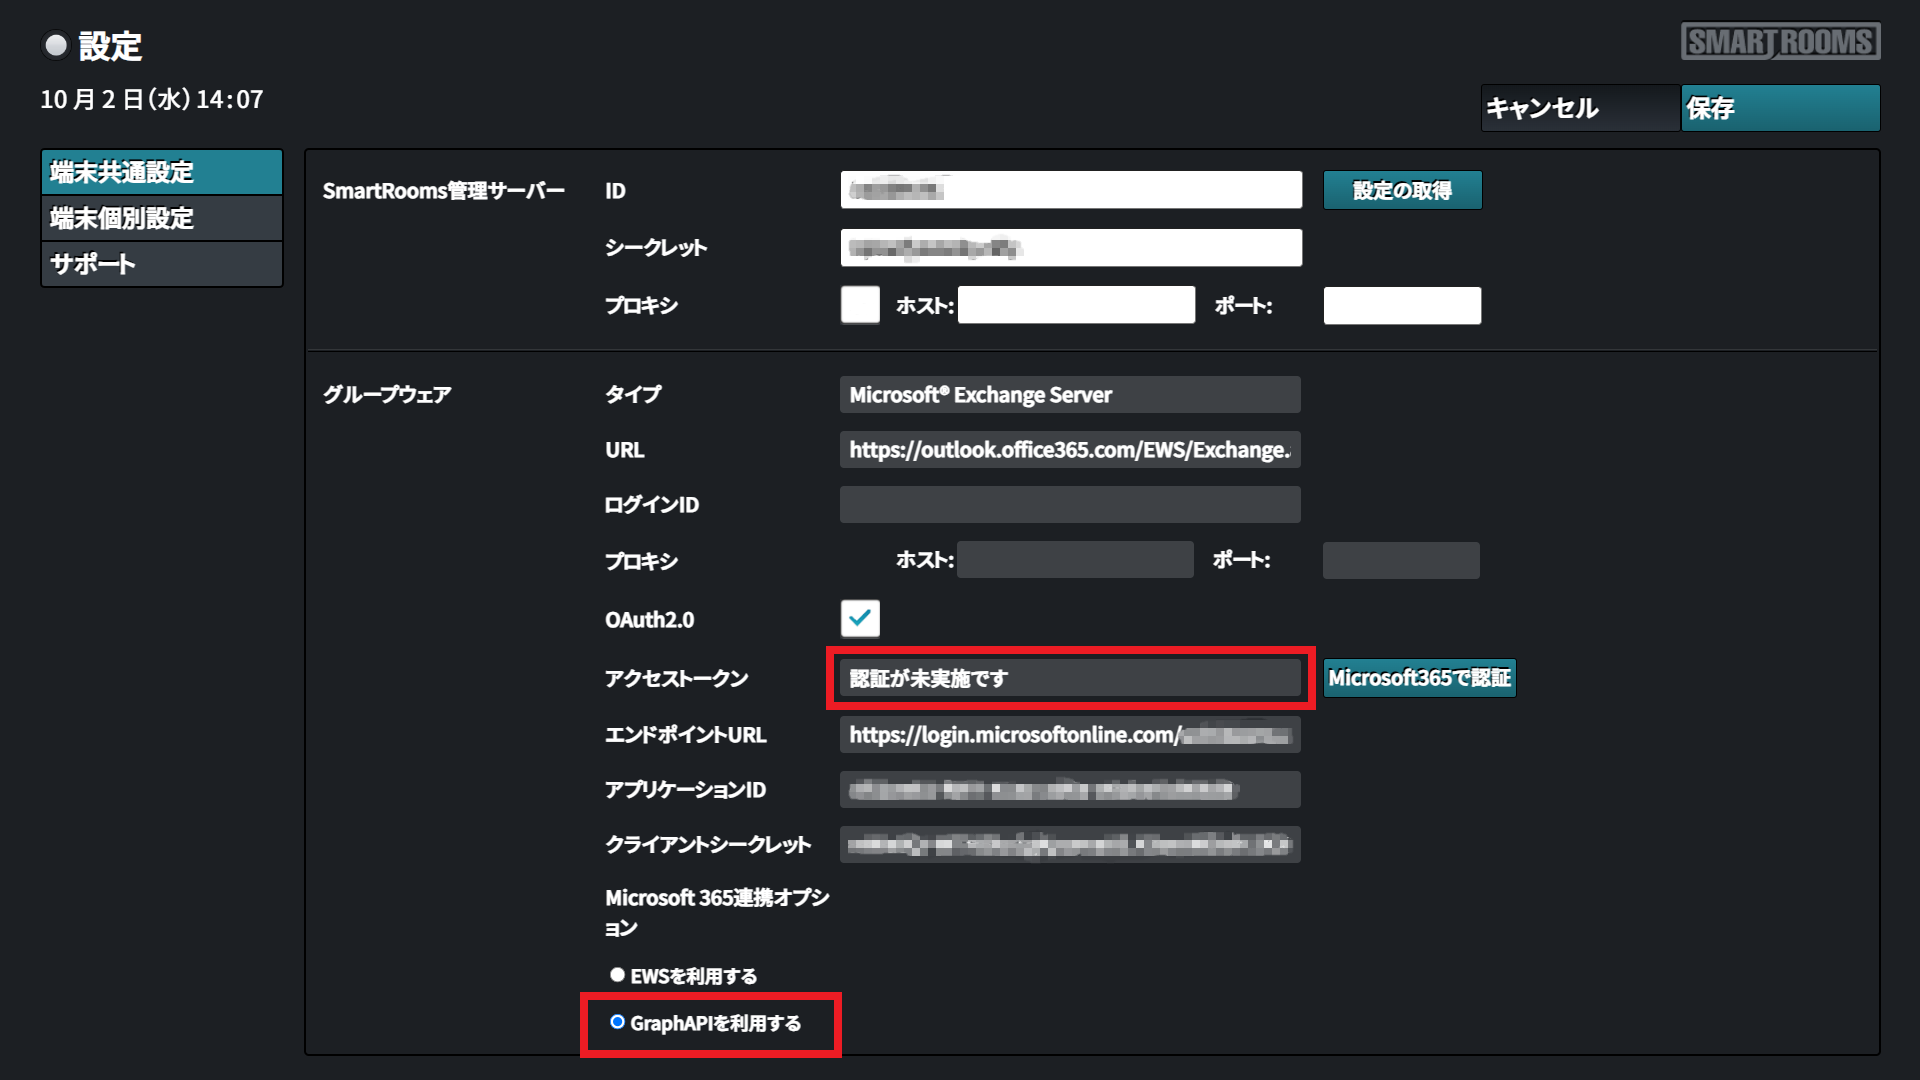This screenshot has height=1080, width=1920.
Task: Click the Microsoft365で認証 button
Action: click(1418, 678)
